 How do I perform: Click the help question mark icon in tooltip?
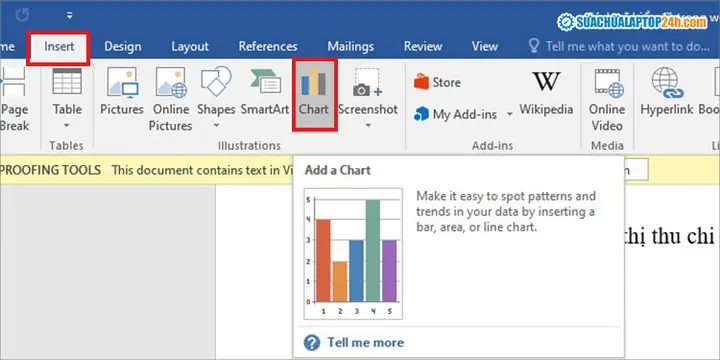tap(312, 343)
